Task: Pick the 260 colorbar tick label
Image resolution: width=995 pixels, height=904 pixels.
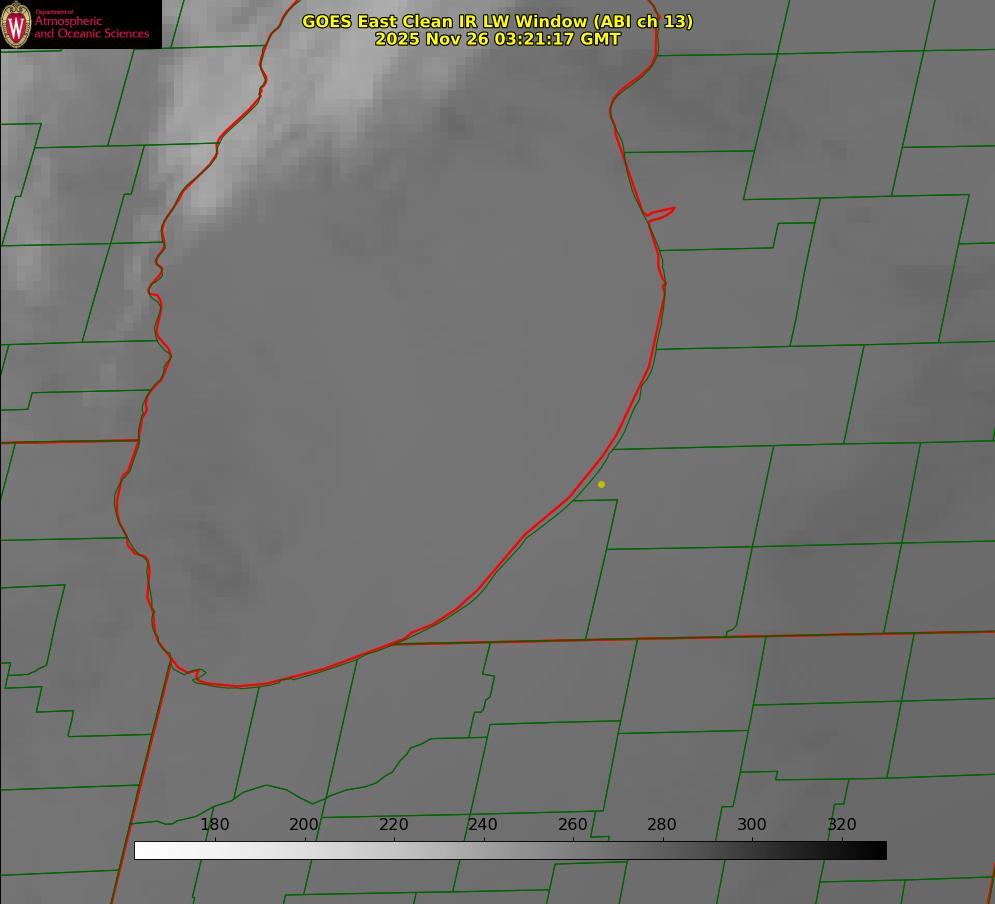Action: pyautogui.click(x=573, y=825)
